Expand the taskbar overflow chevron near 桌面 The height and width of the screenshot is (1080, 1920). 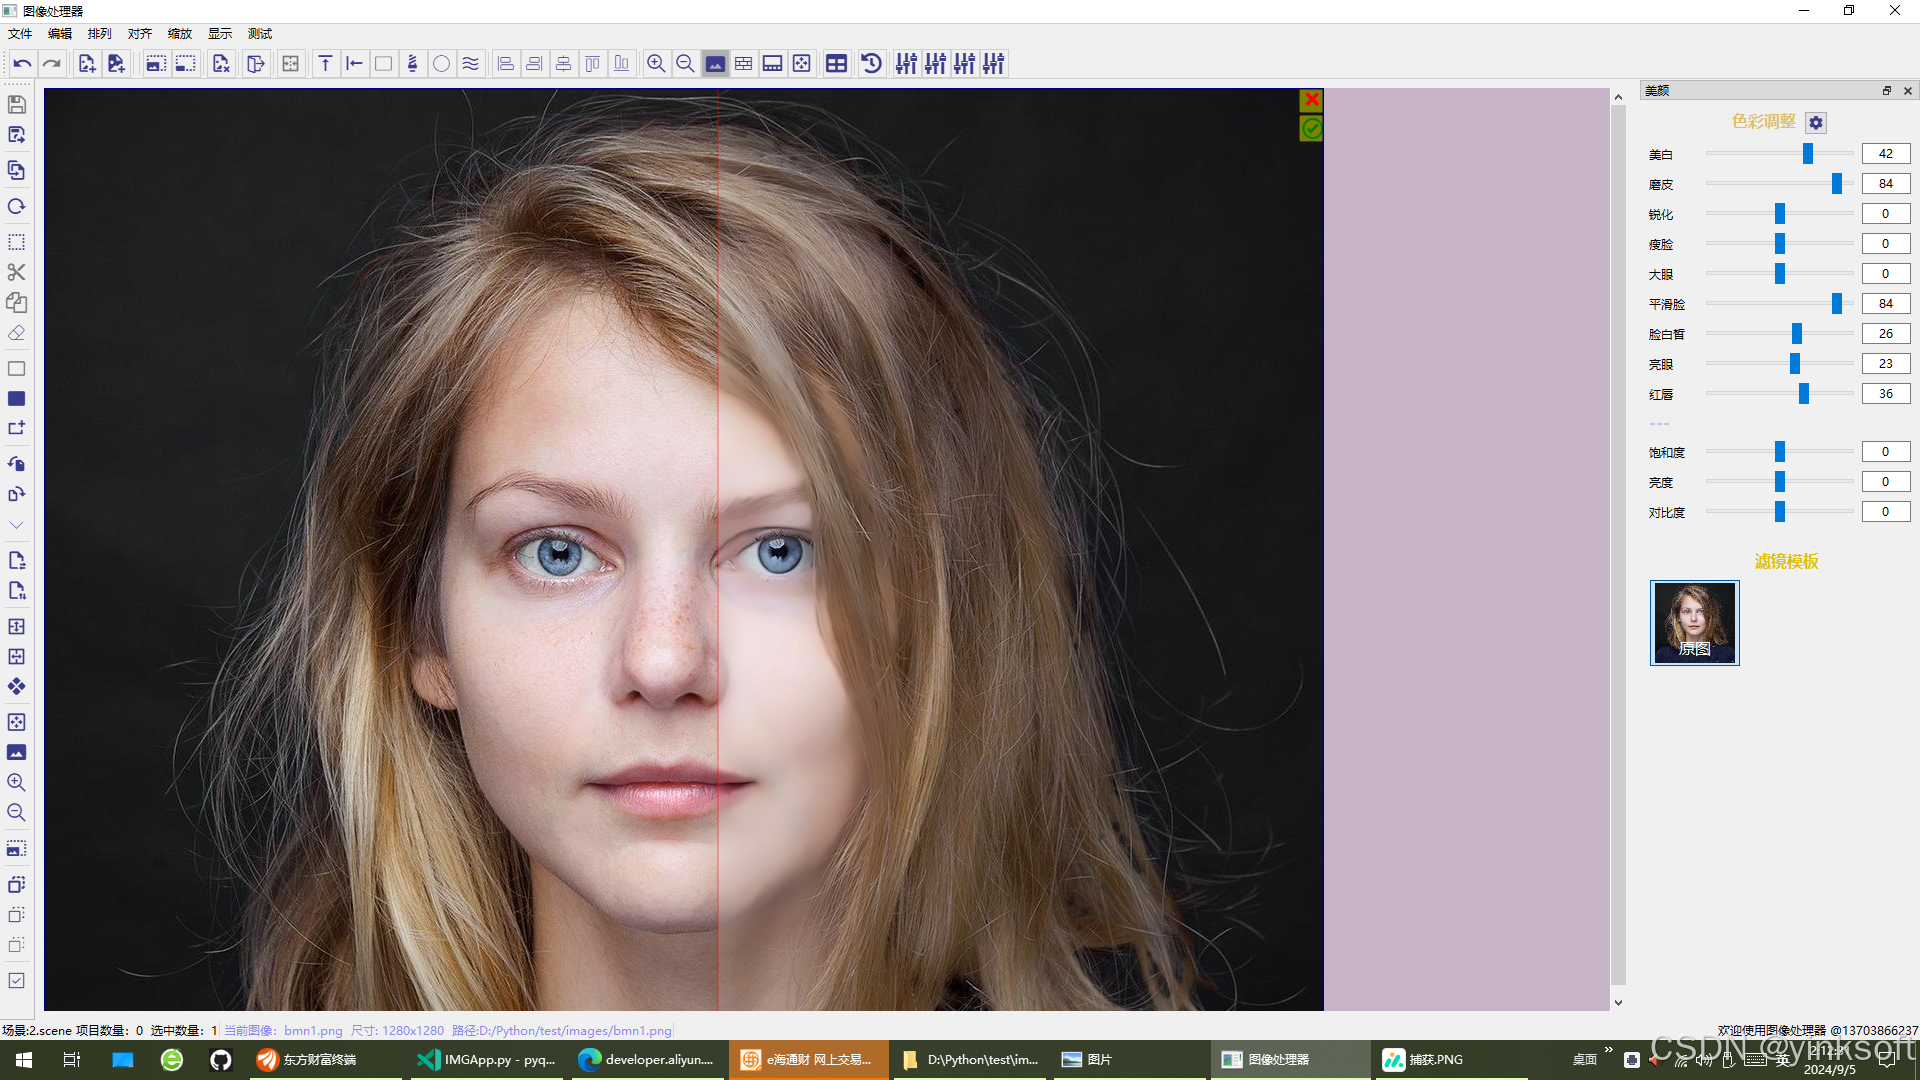(x=1608, y=1049)
